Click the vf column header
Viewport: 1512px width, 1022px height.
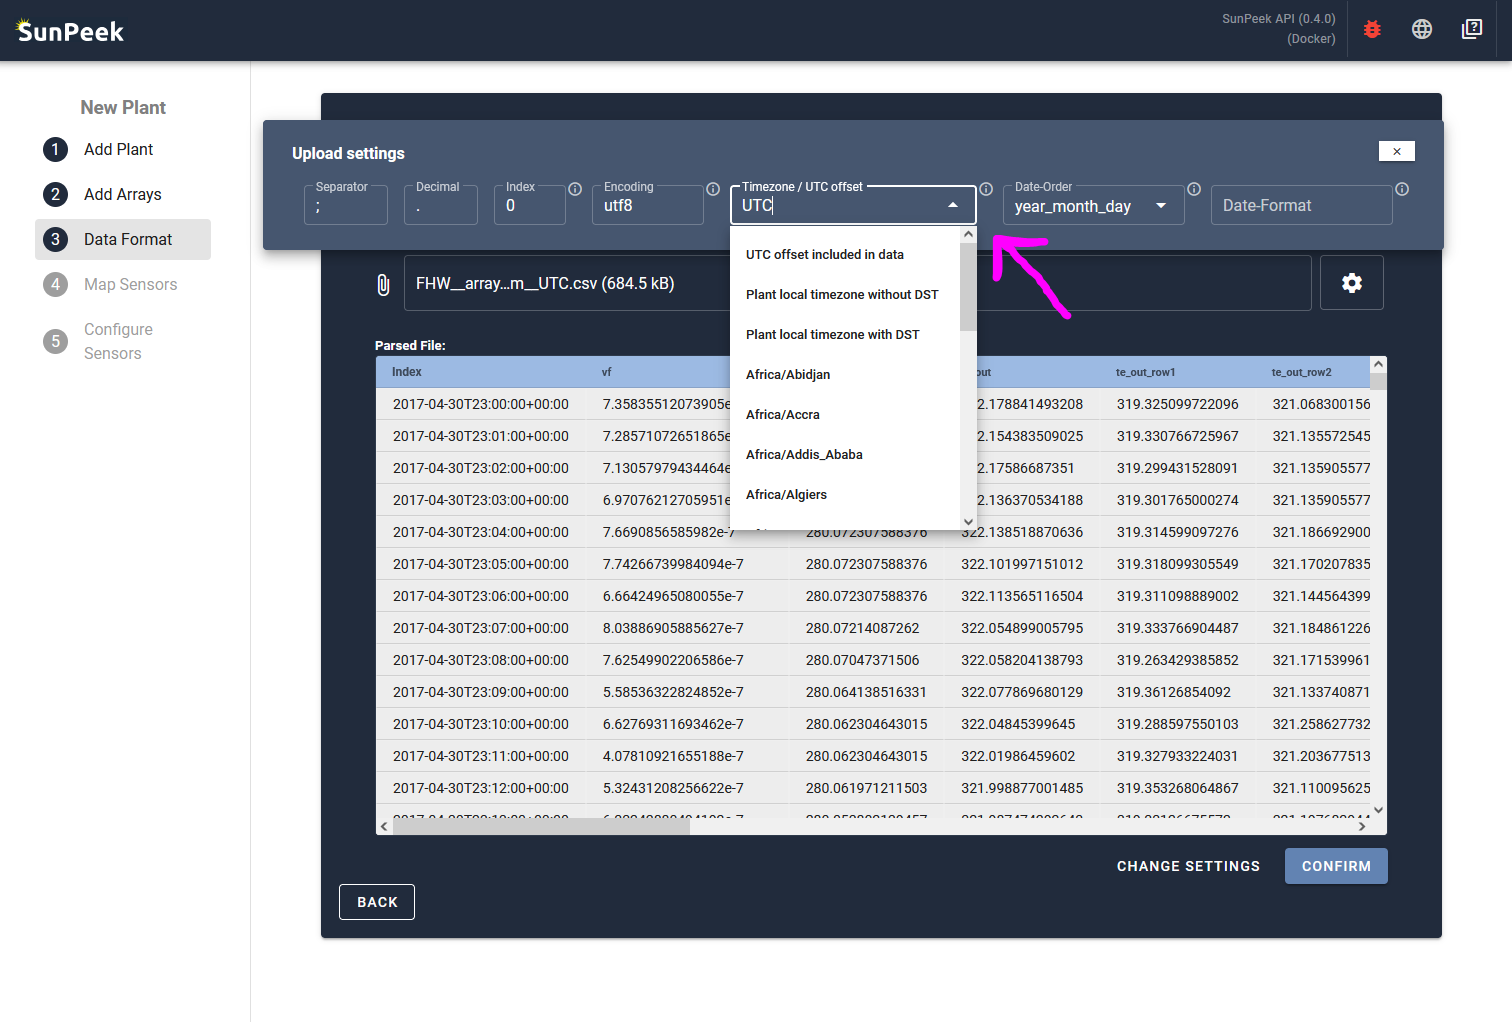[x=606, y=372]
